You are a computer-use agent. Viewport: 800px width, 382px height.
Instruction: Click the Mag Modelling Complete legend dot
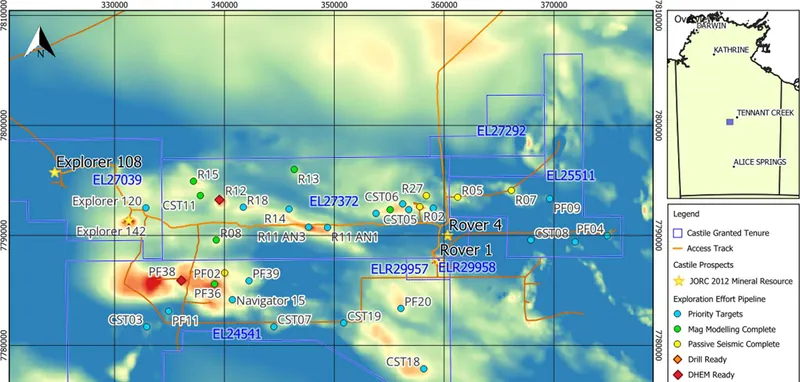(x=679, y=329)
